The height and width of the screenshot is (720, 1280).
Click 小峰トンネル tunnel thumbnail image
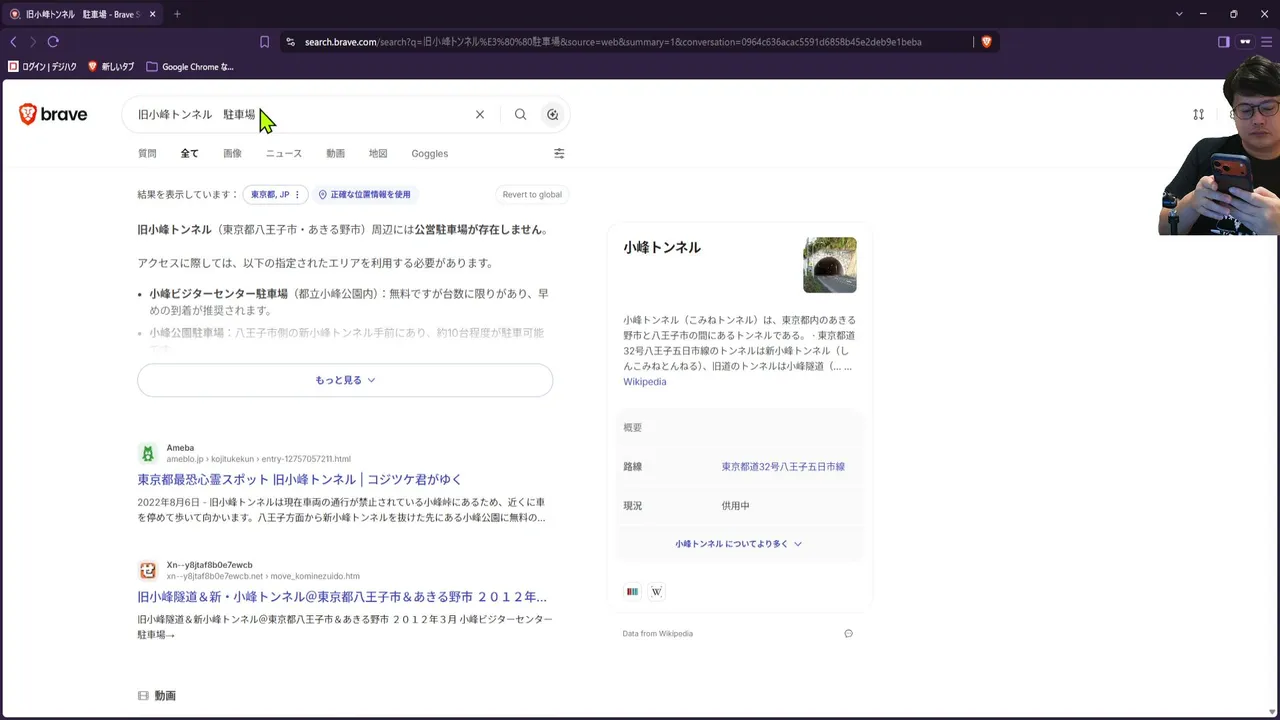coord(830,265)
